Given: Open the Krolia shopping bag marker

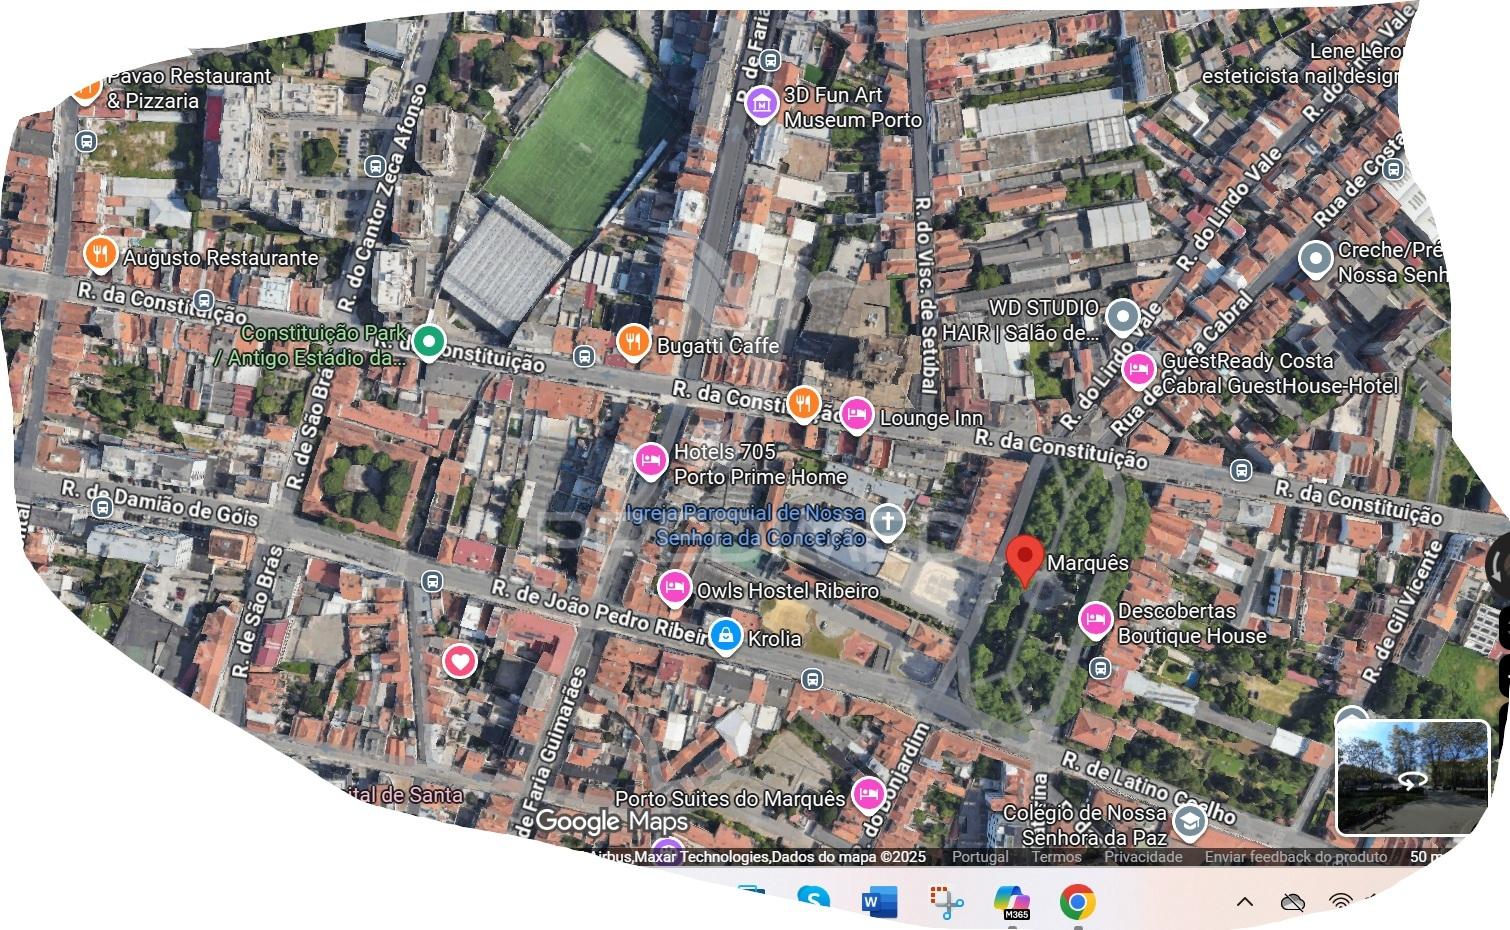Looking at the screenshot, I should pyautogui.click(x=725, y=635).
